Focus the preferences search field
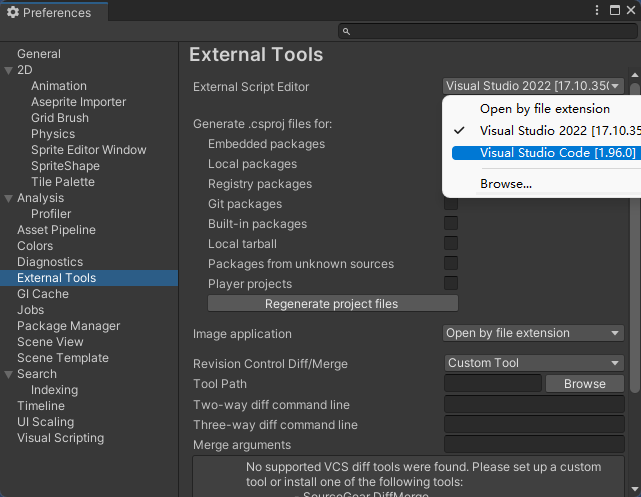Image resolution: width=641 pixels, height=497 pixels. point(488,31)
